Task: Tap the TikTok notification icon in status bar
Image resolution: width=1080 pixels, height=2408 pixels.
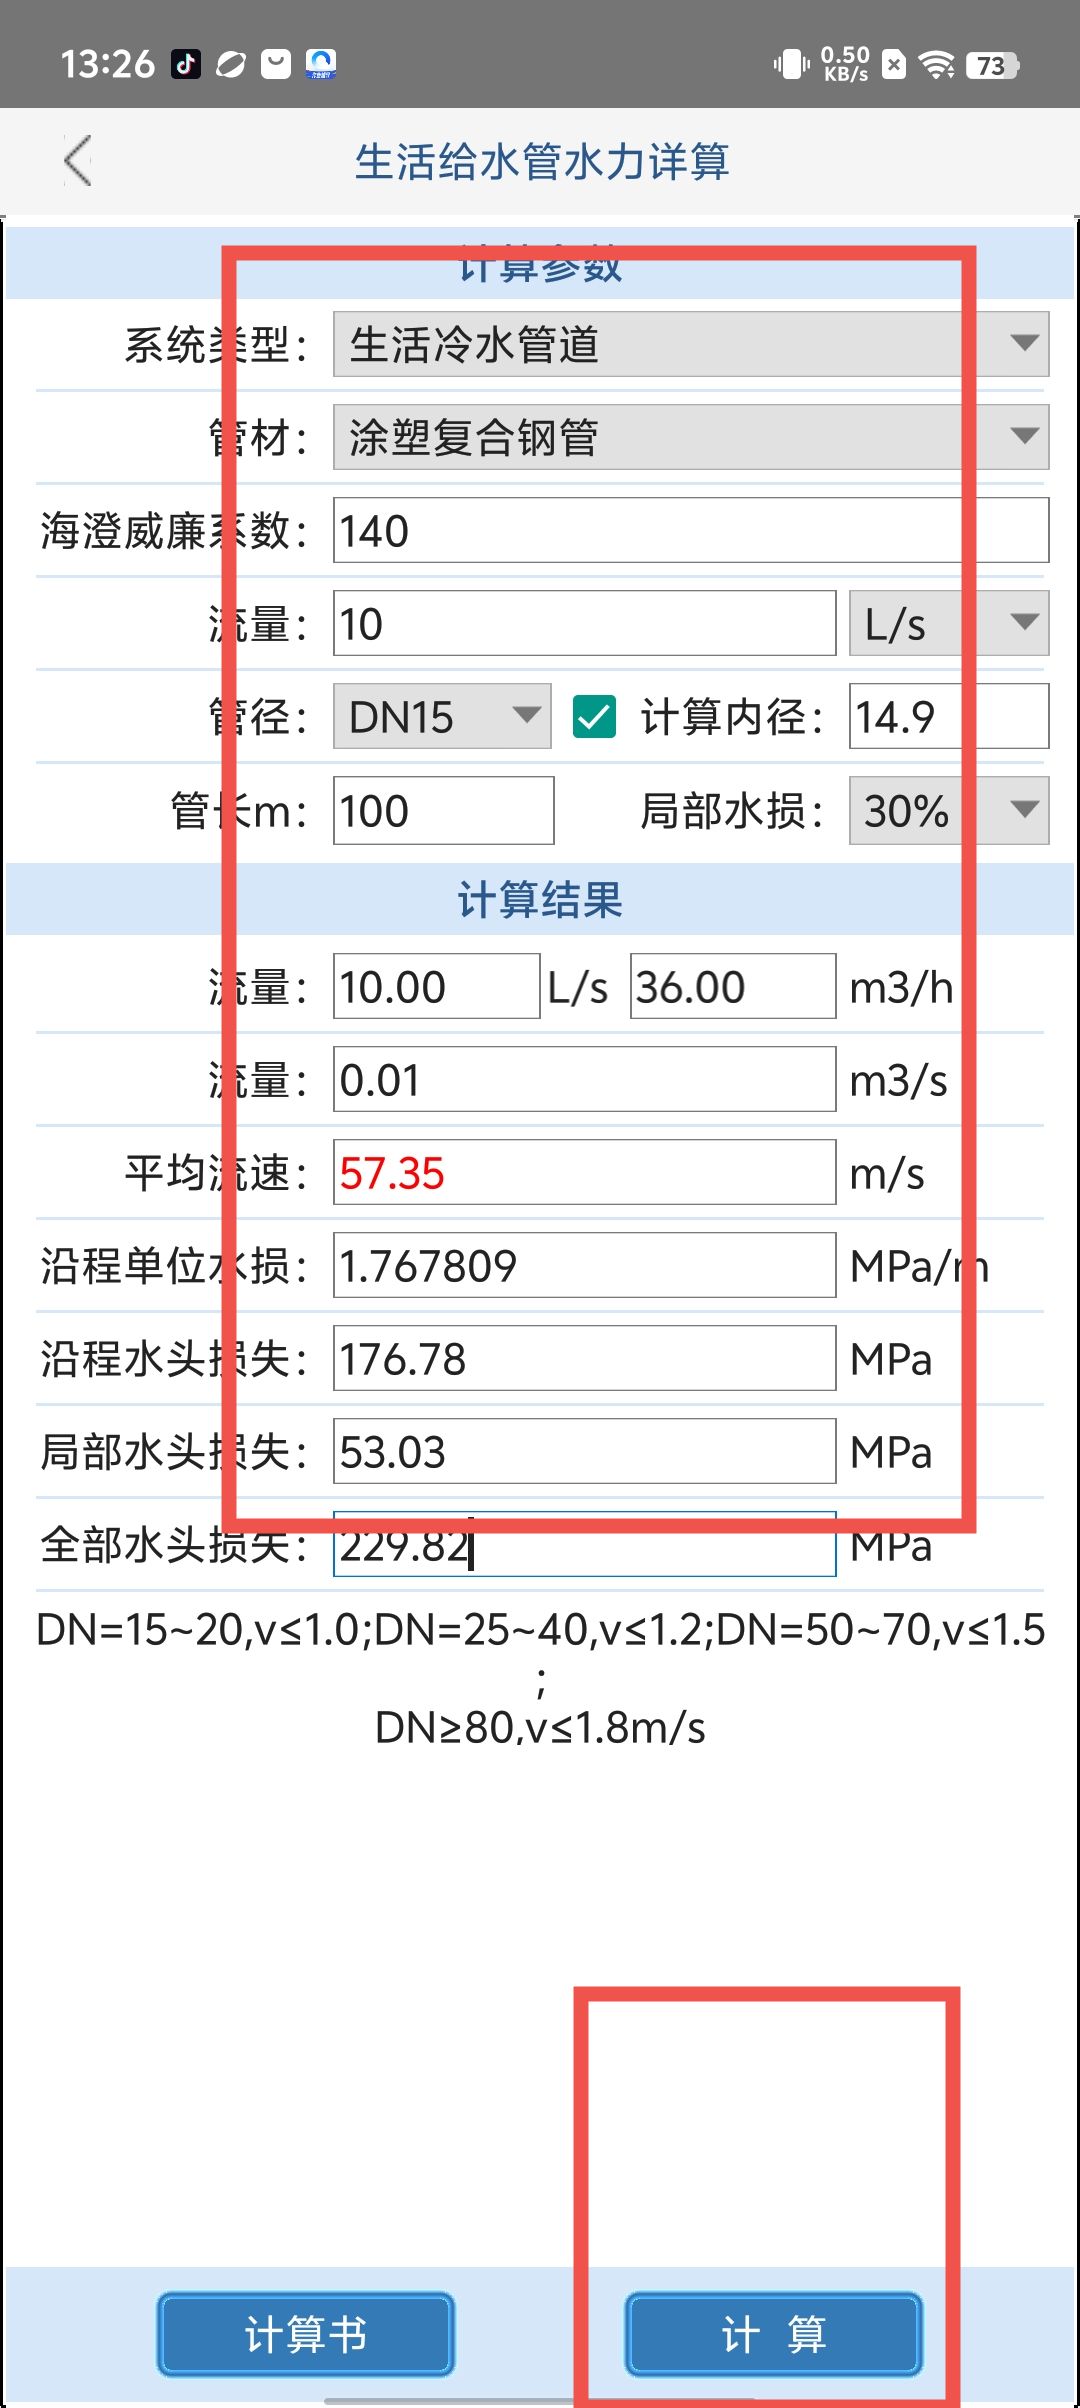Action: [x=186, y=65]
